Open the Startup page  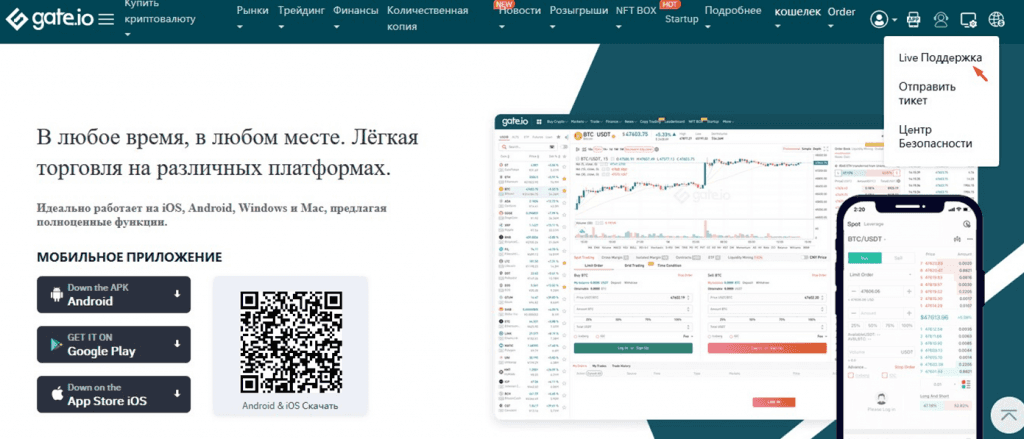(681, 19)
